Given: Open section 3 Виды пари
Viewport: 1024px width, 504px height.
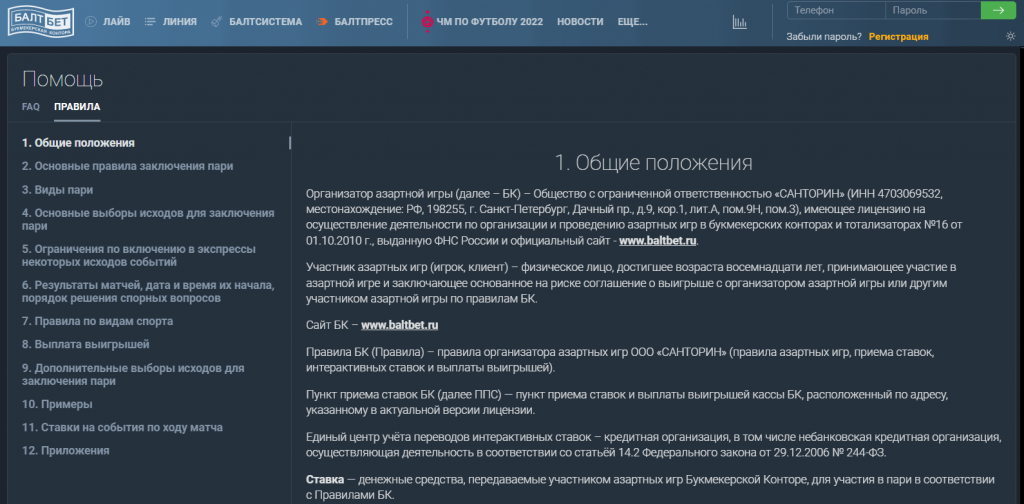Looking at the screenshot, I should (x=58, y=189).
